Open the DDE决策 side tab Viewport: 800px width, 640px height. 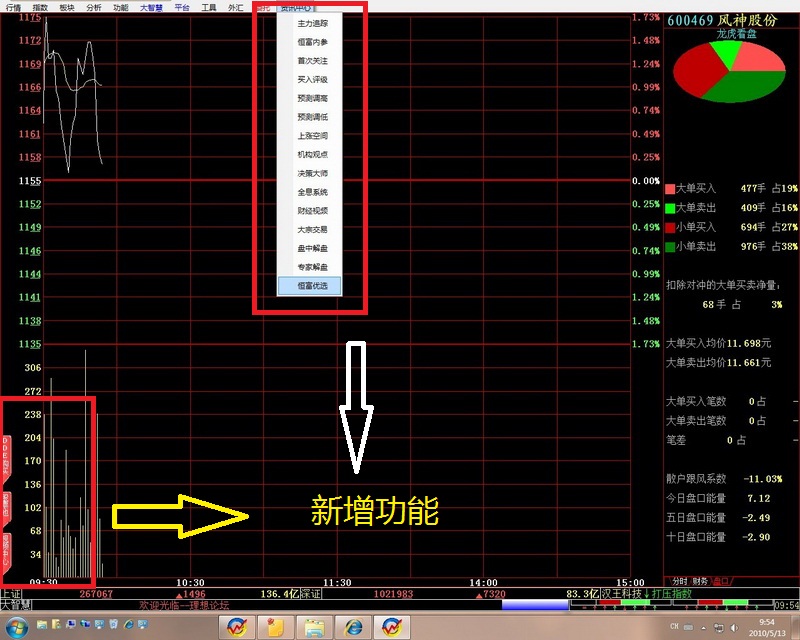point(7,459)
